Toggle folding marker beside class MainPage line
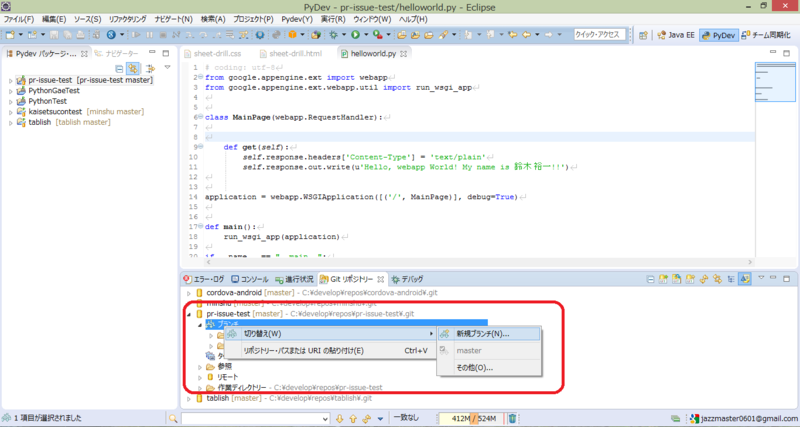Image resolution: width=800 pixels, height=427 pixels. click(x=200, y=117)
